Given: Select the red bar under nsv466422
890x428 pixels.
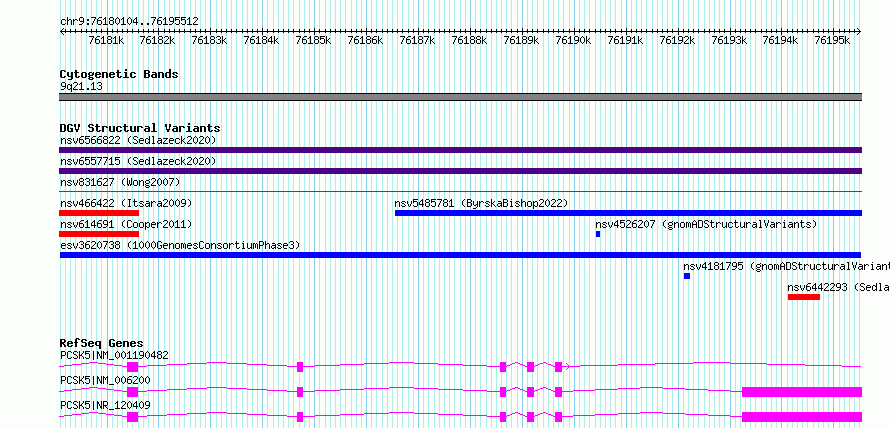Looking at the screenshot, I should [x=99, y=213].
